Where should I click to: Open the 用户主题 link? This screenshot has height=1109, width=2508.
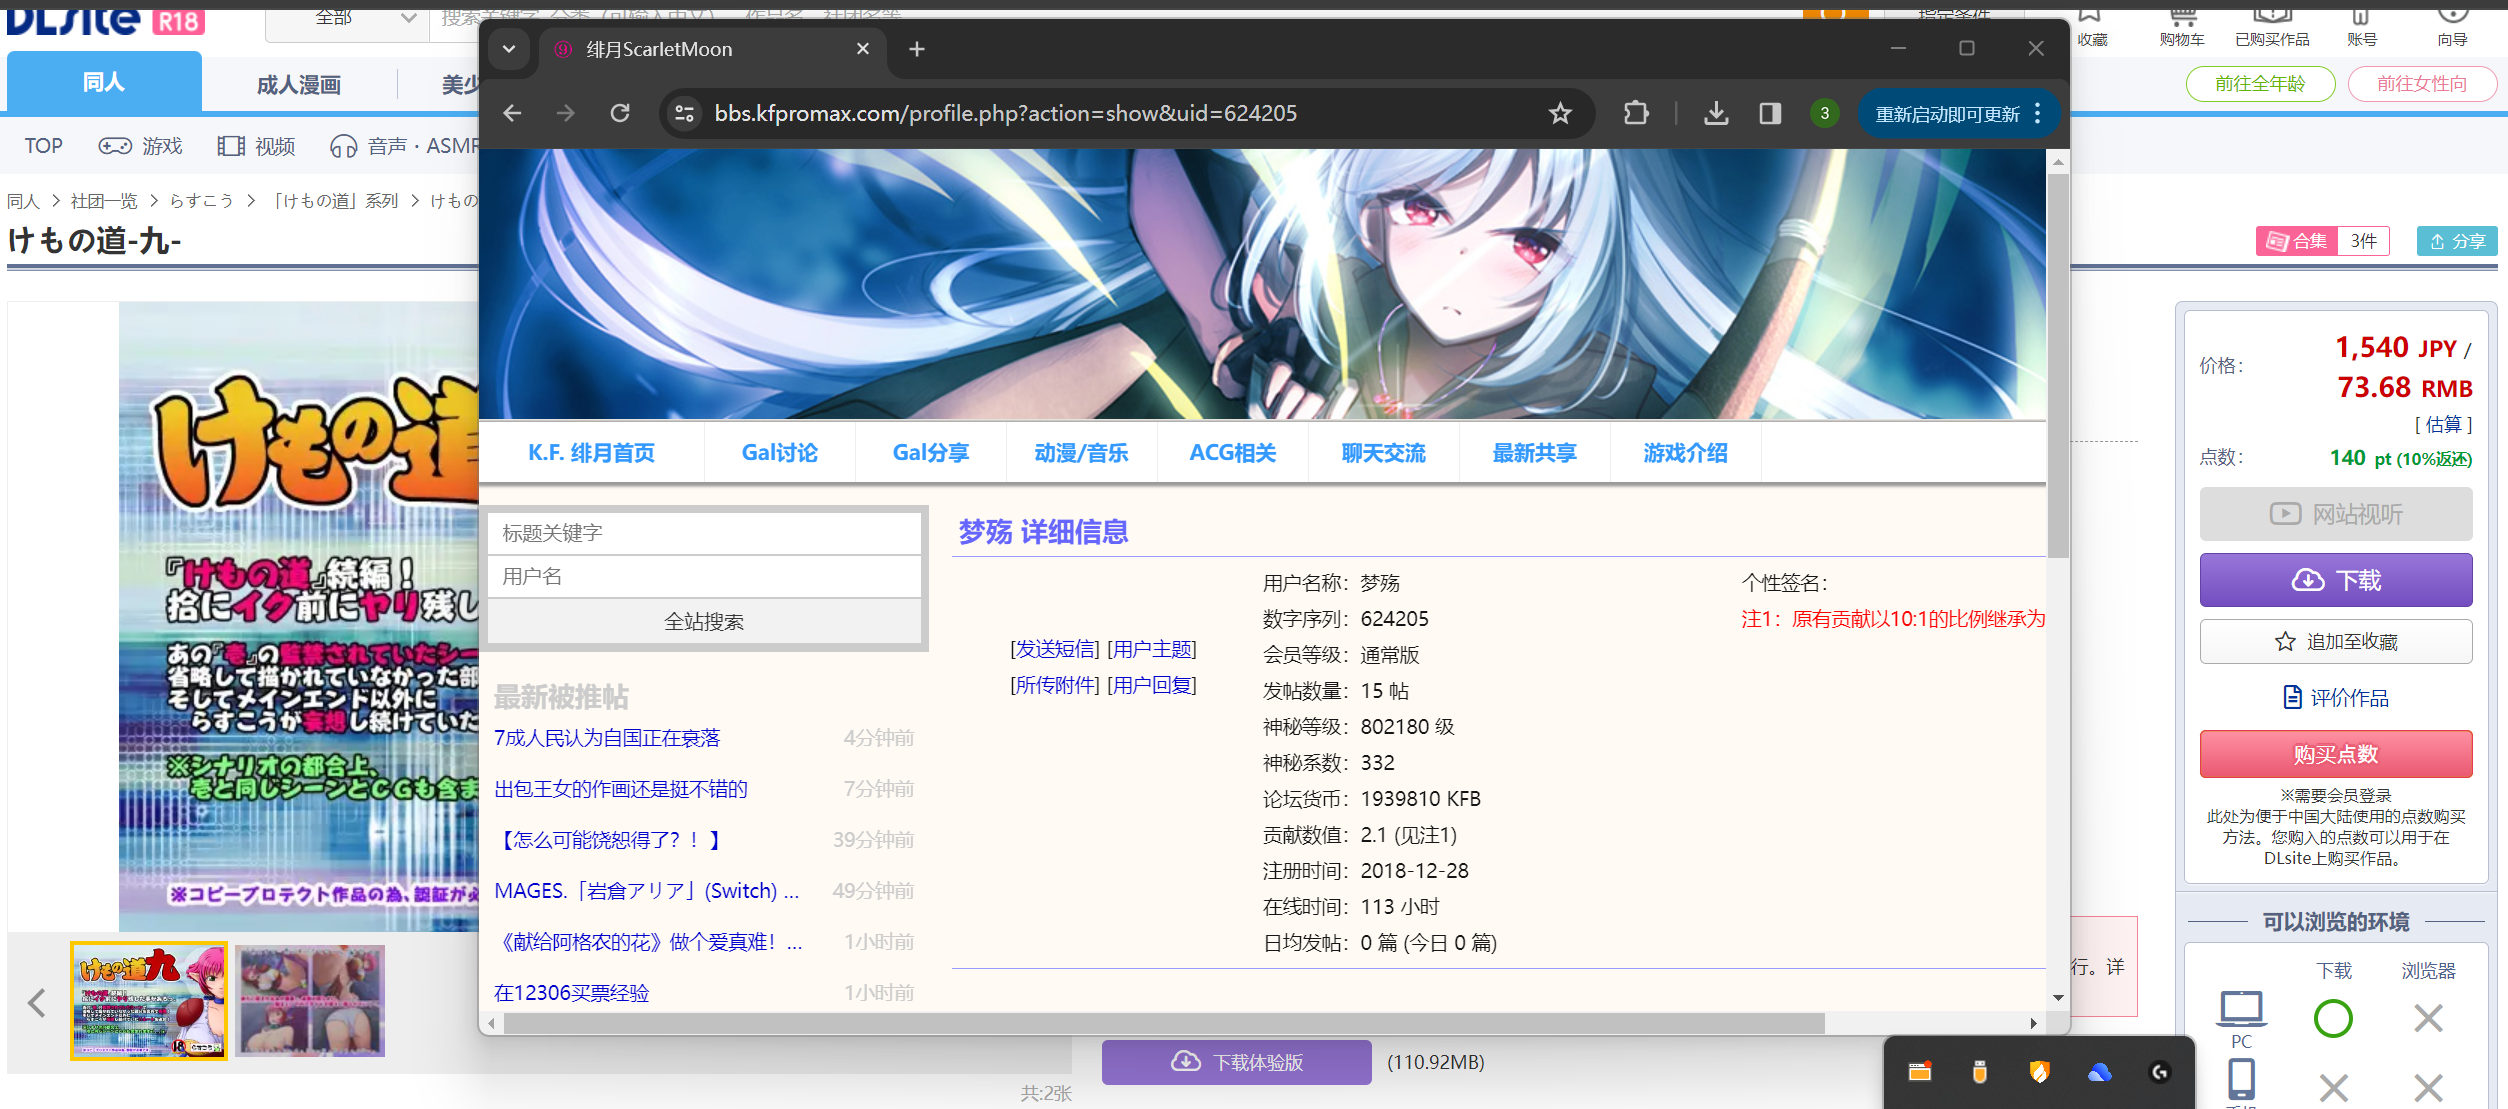coord(1151,649)
